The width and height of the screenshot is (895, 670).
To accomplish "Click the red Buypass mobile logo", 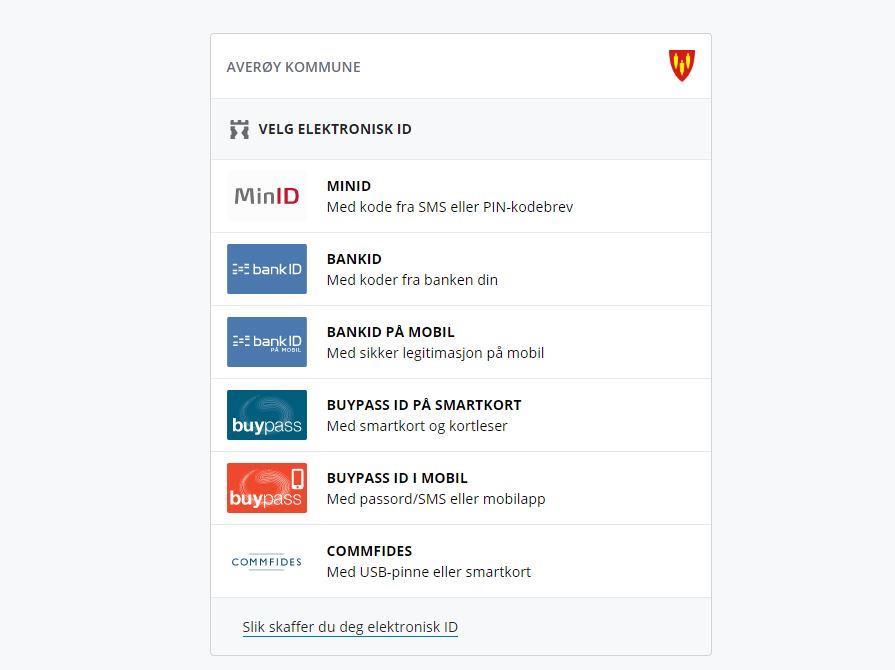I will (267, 488).
